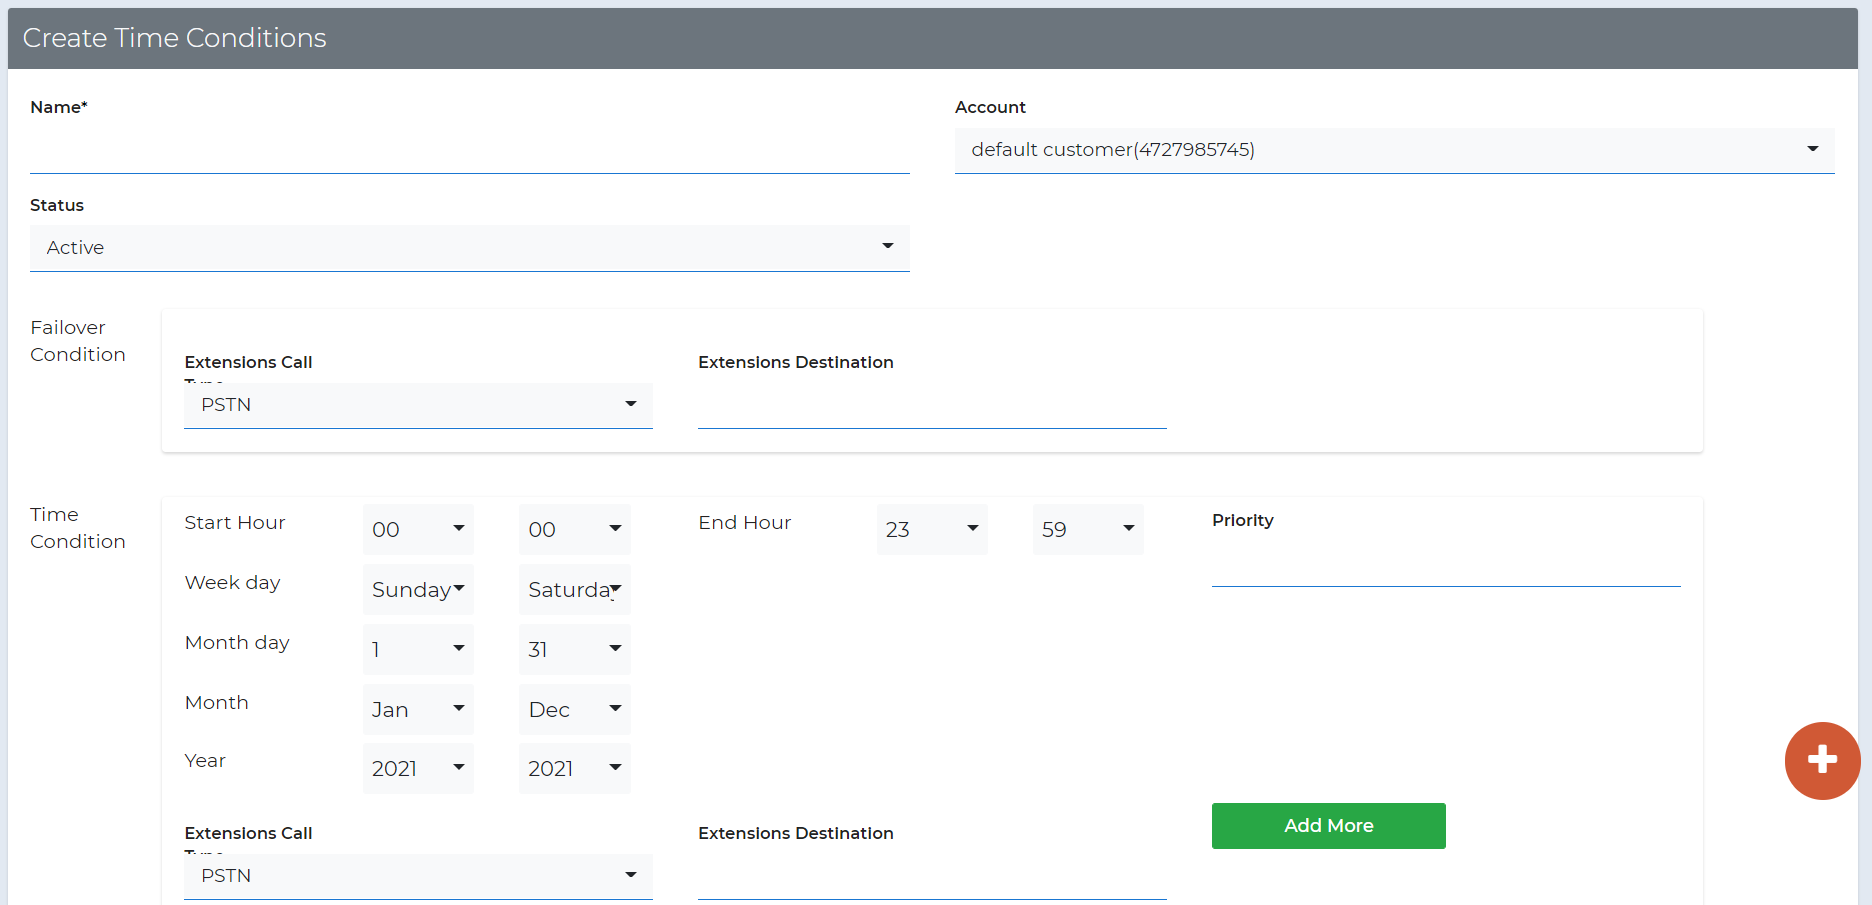Image resolution: width=1872 pixels, height=905 pixels.
Task: Open the start Year dropdown showing 2021
Action: coord(418,768)
